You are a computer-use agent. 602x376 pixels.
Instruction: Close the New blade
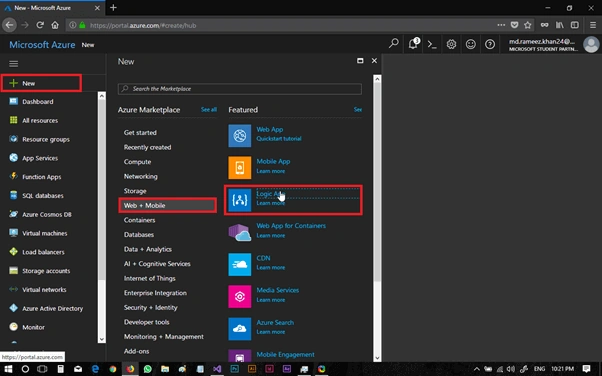pos(374,61)
